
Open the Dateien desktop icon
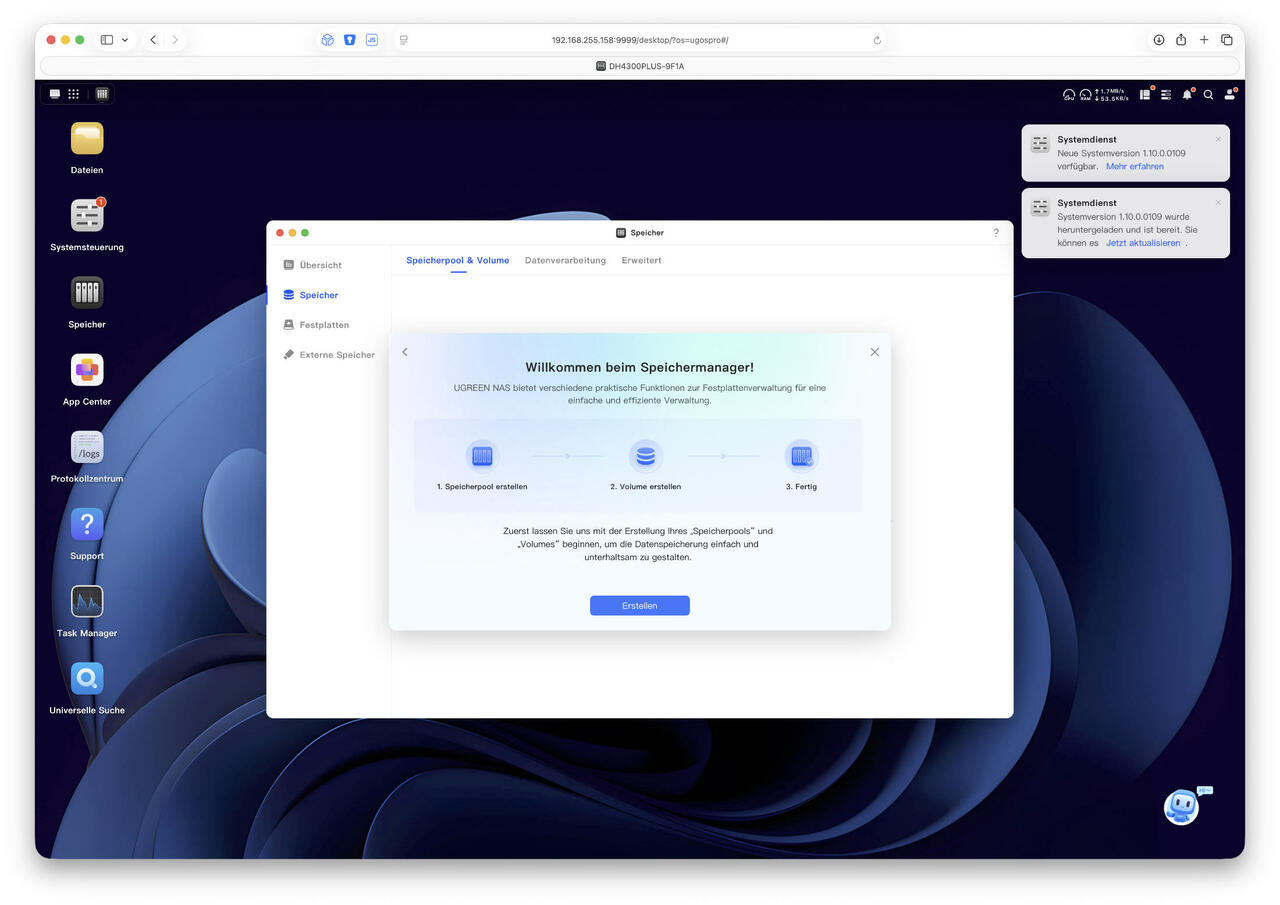pyautogui.click(x=87, y=139)
